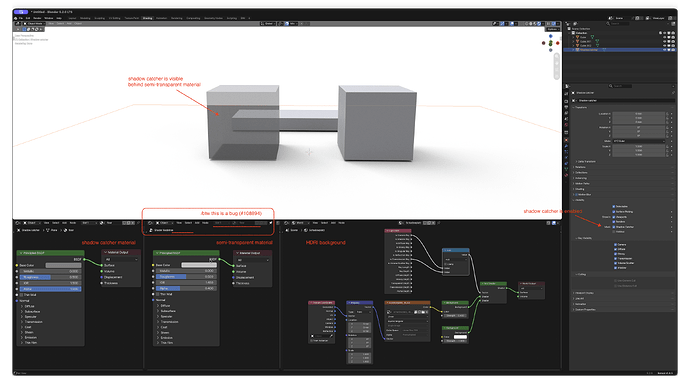Toggle the eye visibility of Shadow catcher in outliner
This screenshot has width=690, height=392.
[x=664, y=50]
